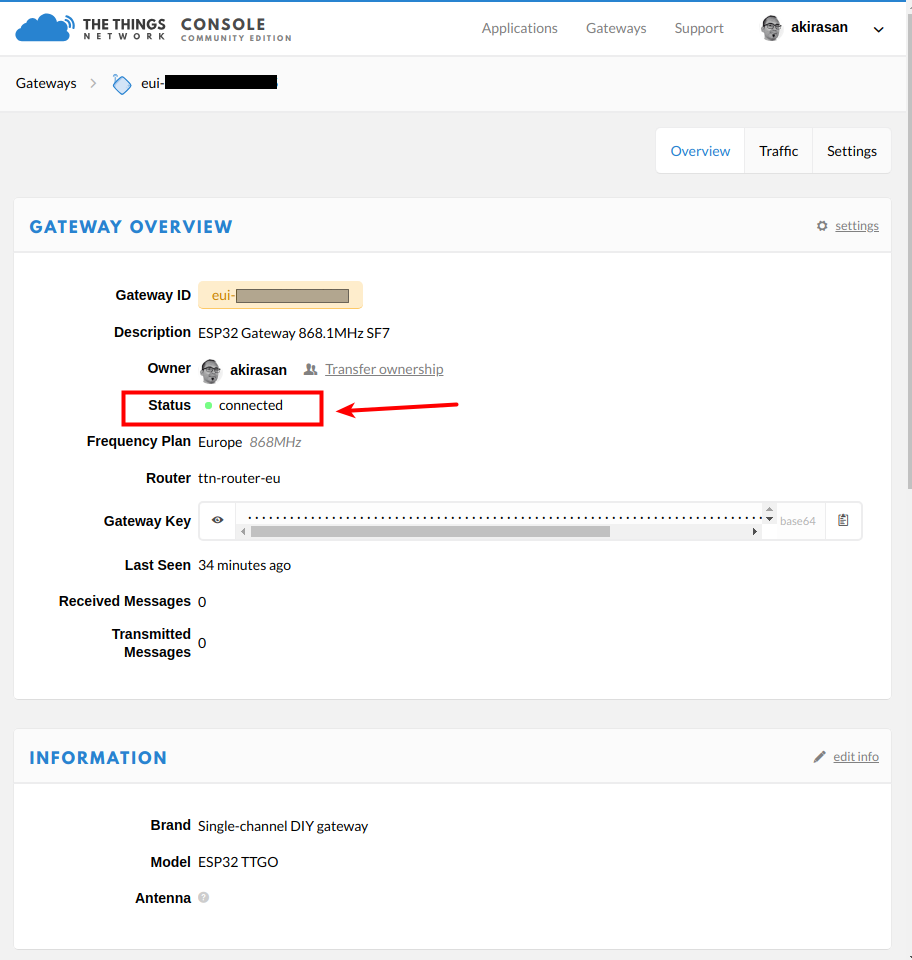
Task: Open the Applications menu item
Action: pos(519,28)
